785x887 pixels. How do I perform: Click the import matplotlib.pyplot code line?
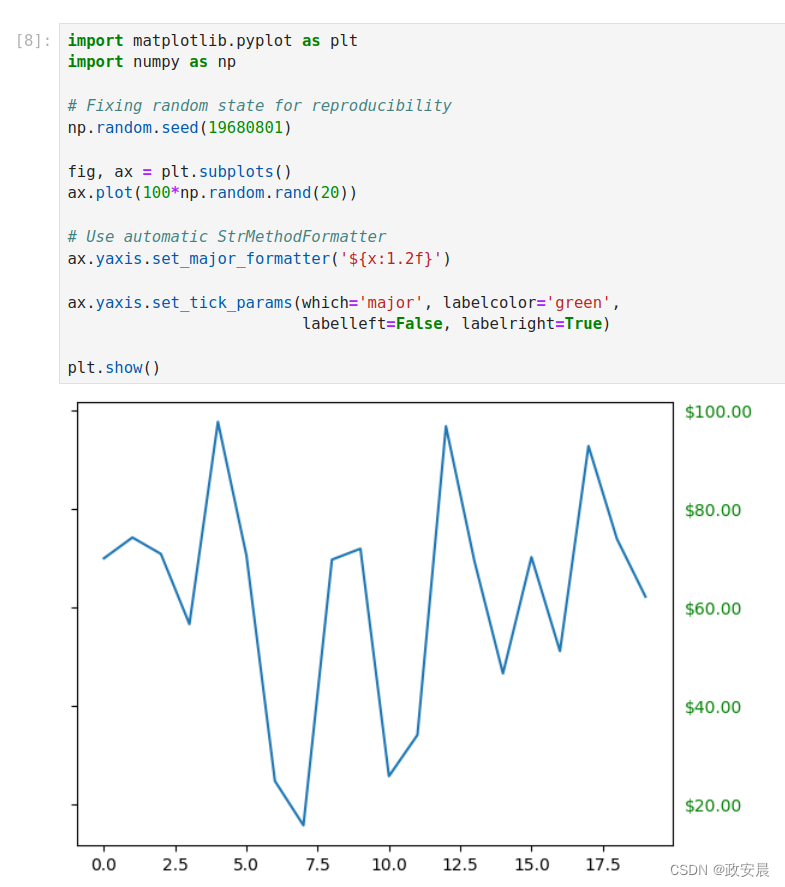pos(213,41)
